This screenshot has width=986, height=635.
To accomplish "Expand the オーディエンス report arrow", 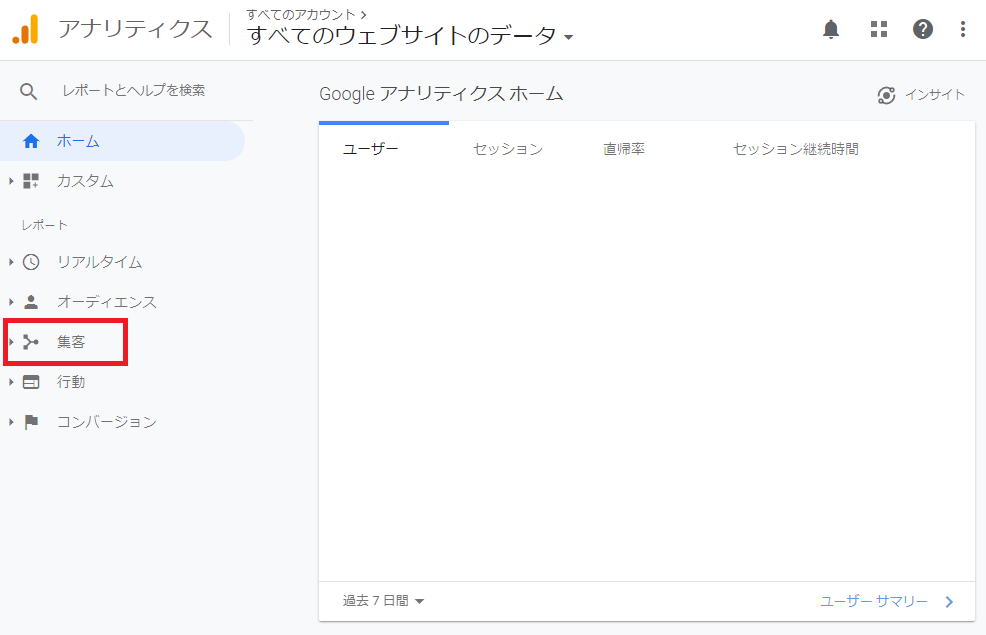I will click(11, 302).
